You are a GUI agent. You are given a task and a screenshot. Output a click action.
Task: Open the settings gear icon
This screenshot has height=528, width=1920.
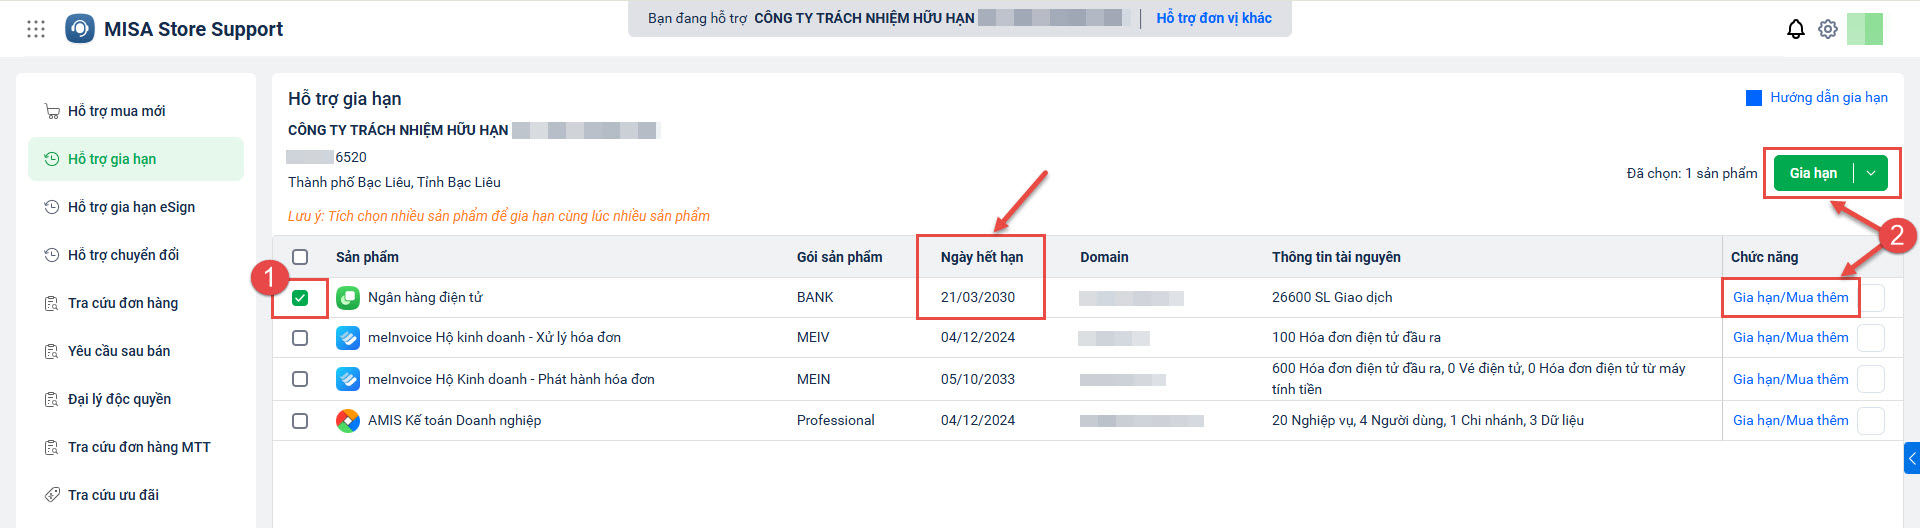click(1828, 29)
